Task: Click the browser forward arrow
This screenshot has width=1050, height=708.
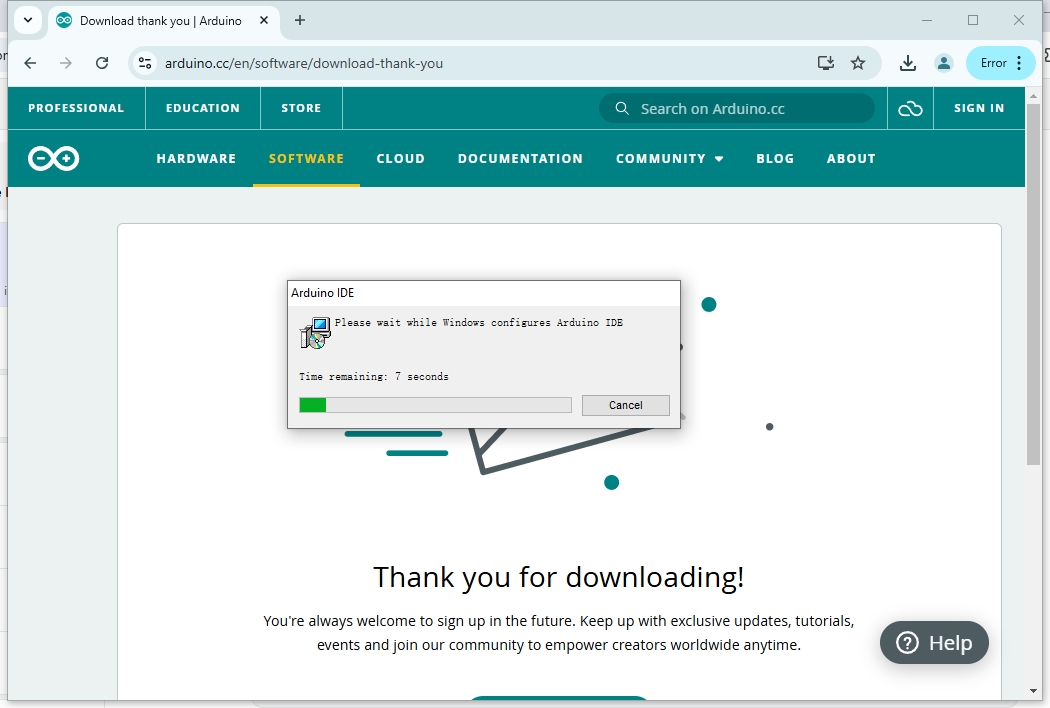Action: click(x=66, y=63)
